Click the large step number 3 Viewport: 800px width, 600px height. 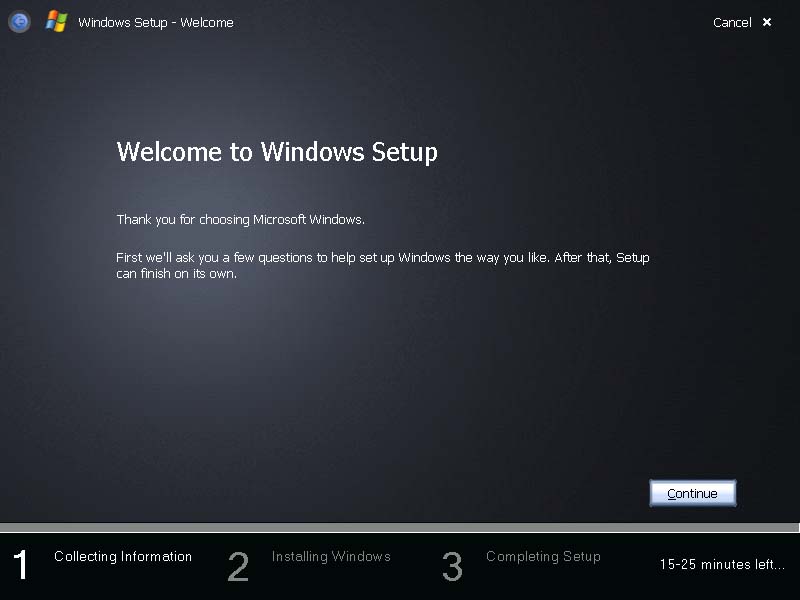tap(452, 566)
